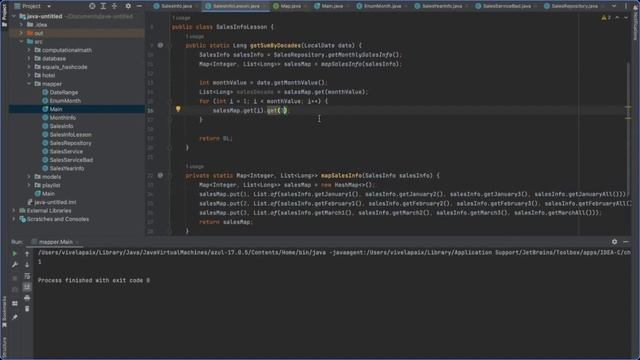640x360 pixels.
Task: Expand the out folder
Action: pos(21,33)
